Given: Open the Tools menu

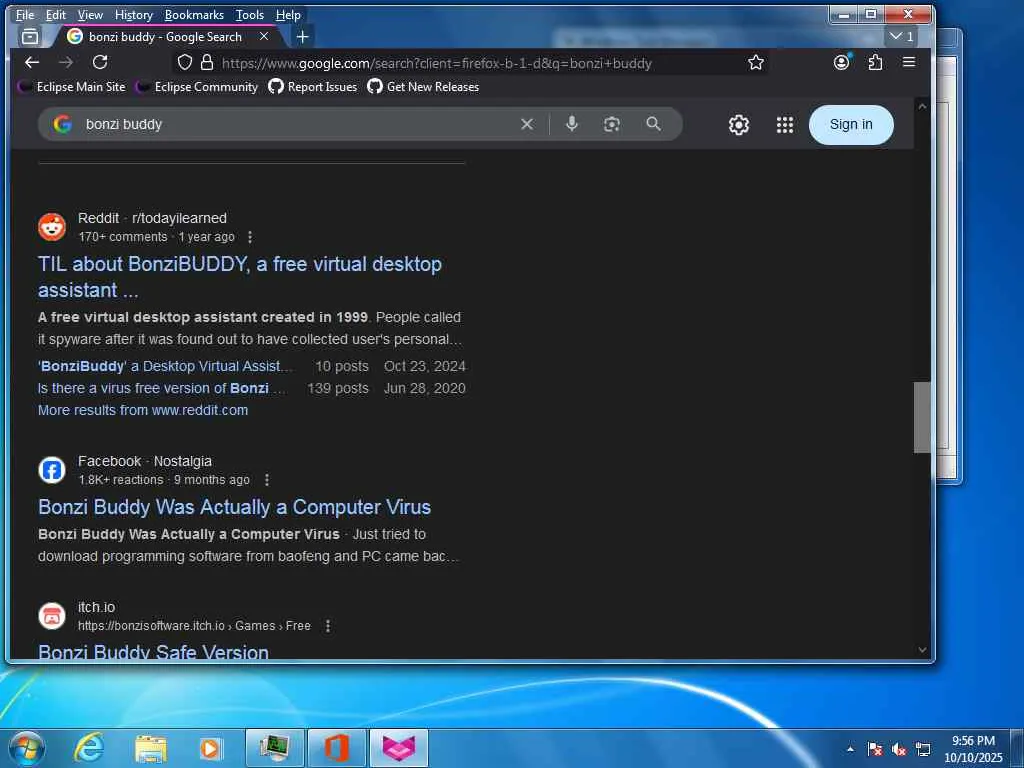Looking at the screenshot, I should coord(249,14).
